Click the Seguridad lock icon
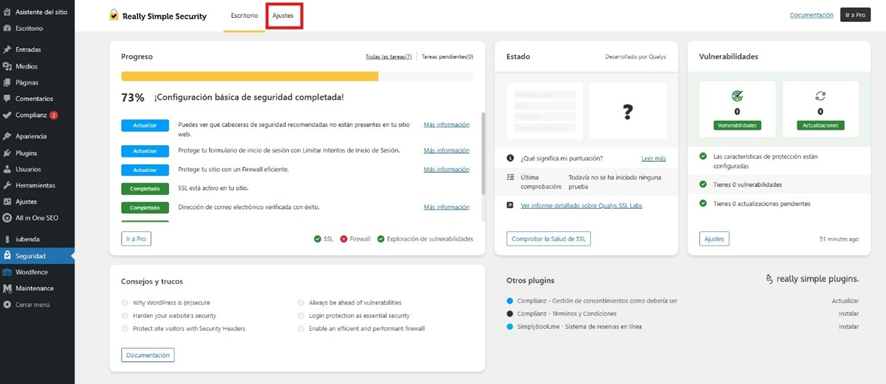The image size is (886, 384). (7, 256)
